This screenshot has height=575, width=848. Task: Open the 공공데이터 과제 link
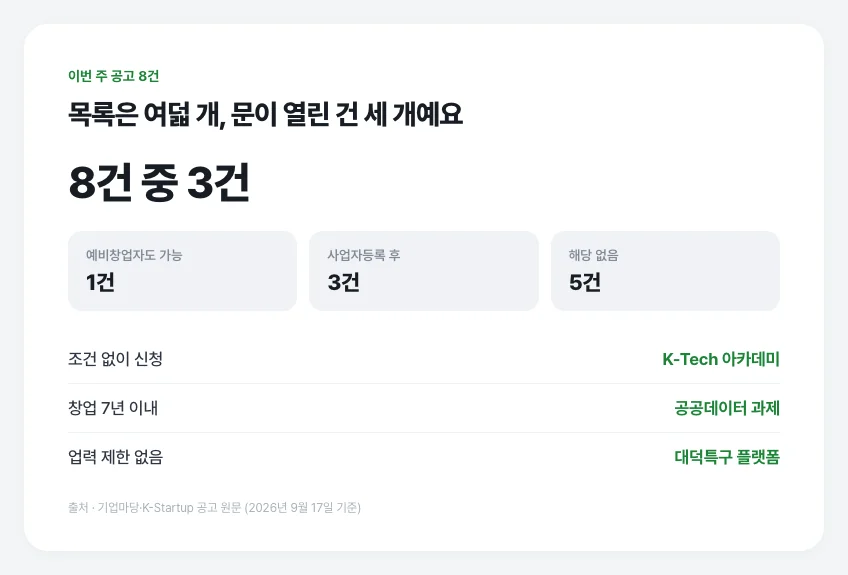tap(727, 408)
